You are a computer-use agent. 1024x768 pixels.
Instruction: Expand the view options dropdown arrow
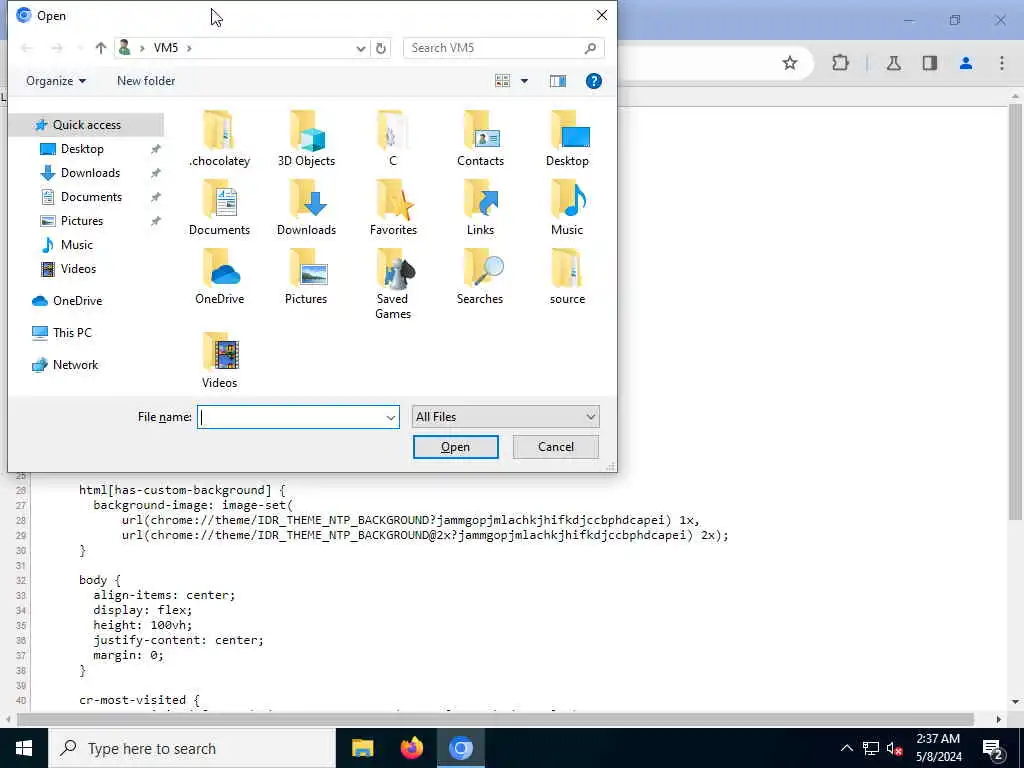[524, 81]
